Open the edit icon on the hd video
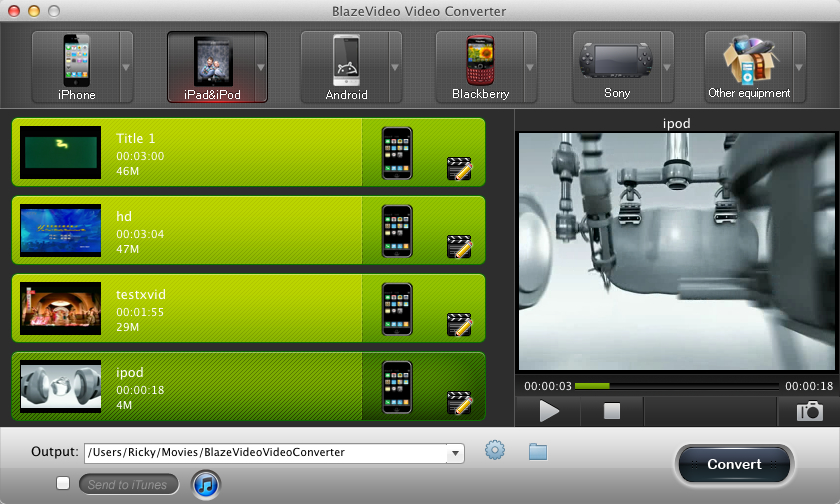 click(459, 246)
